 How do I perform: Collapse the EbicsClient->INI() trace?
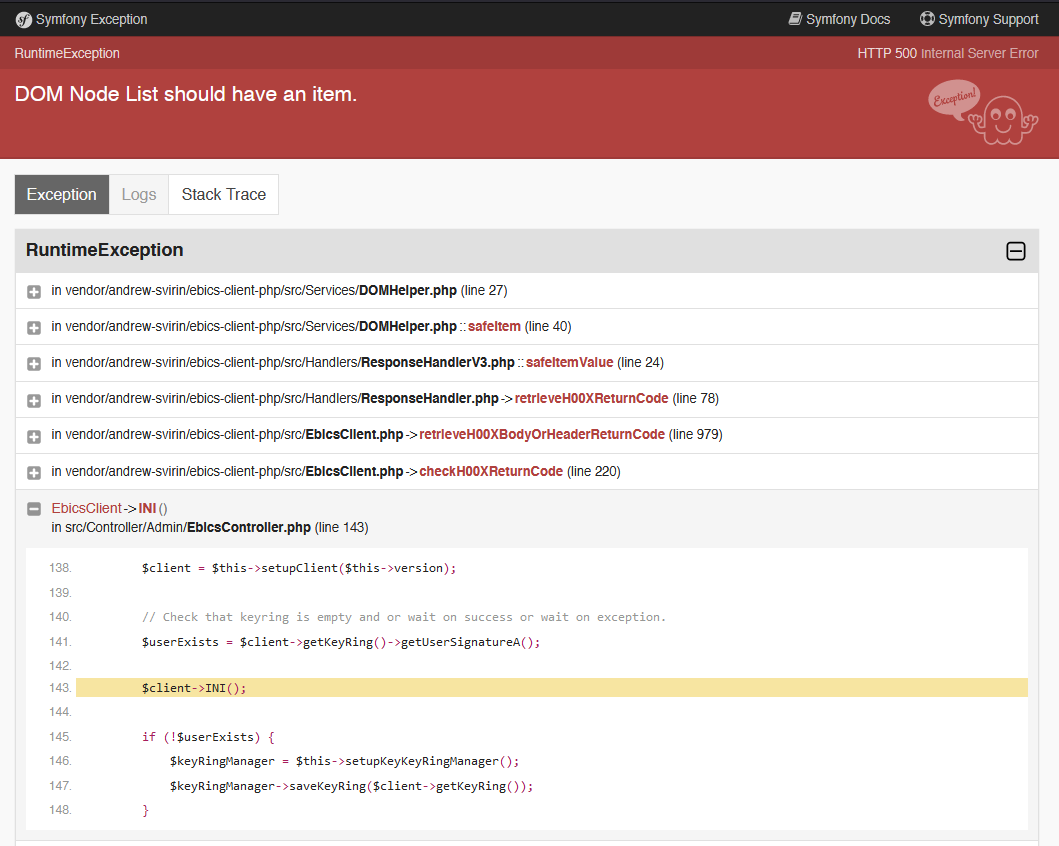click(x=34, y=509)
